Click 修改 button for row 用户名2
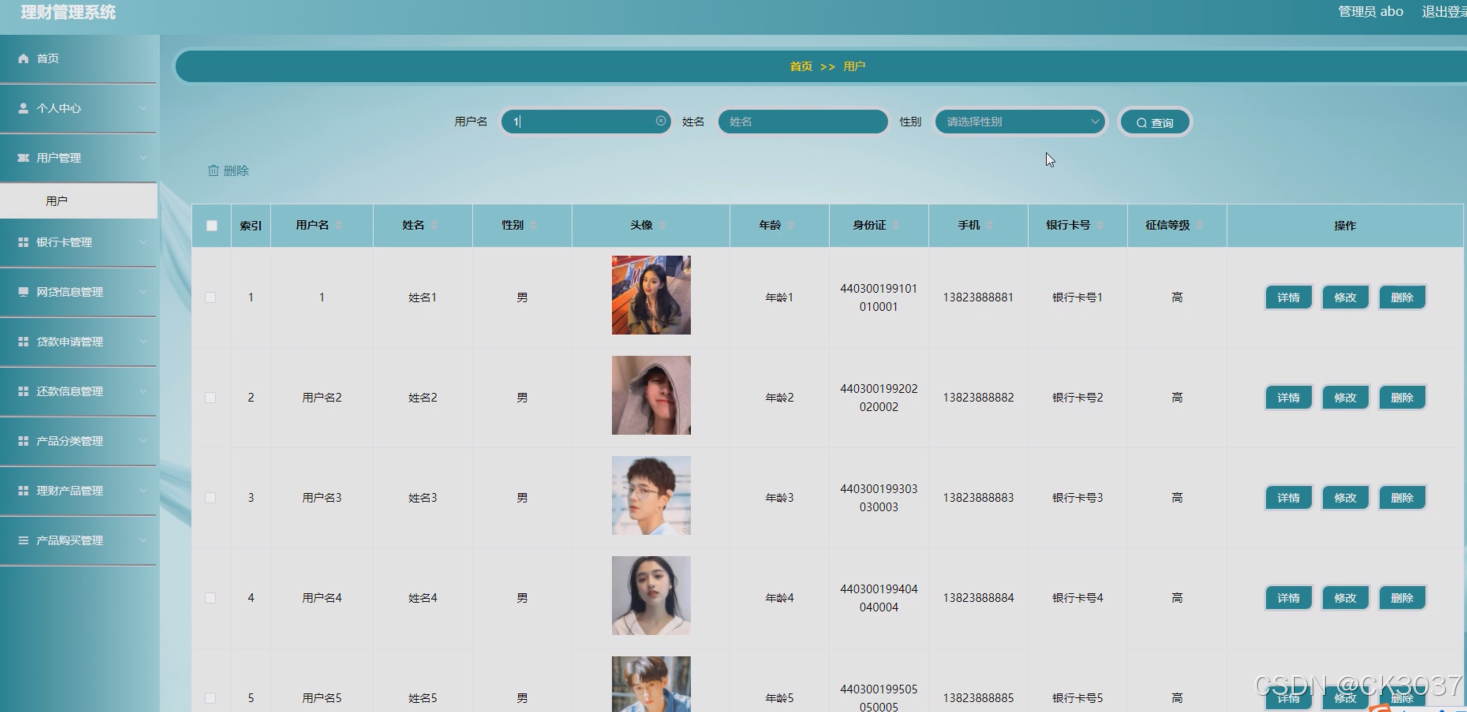This screenshot has width=1467, height=712. click(x=1345, y=397)
